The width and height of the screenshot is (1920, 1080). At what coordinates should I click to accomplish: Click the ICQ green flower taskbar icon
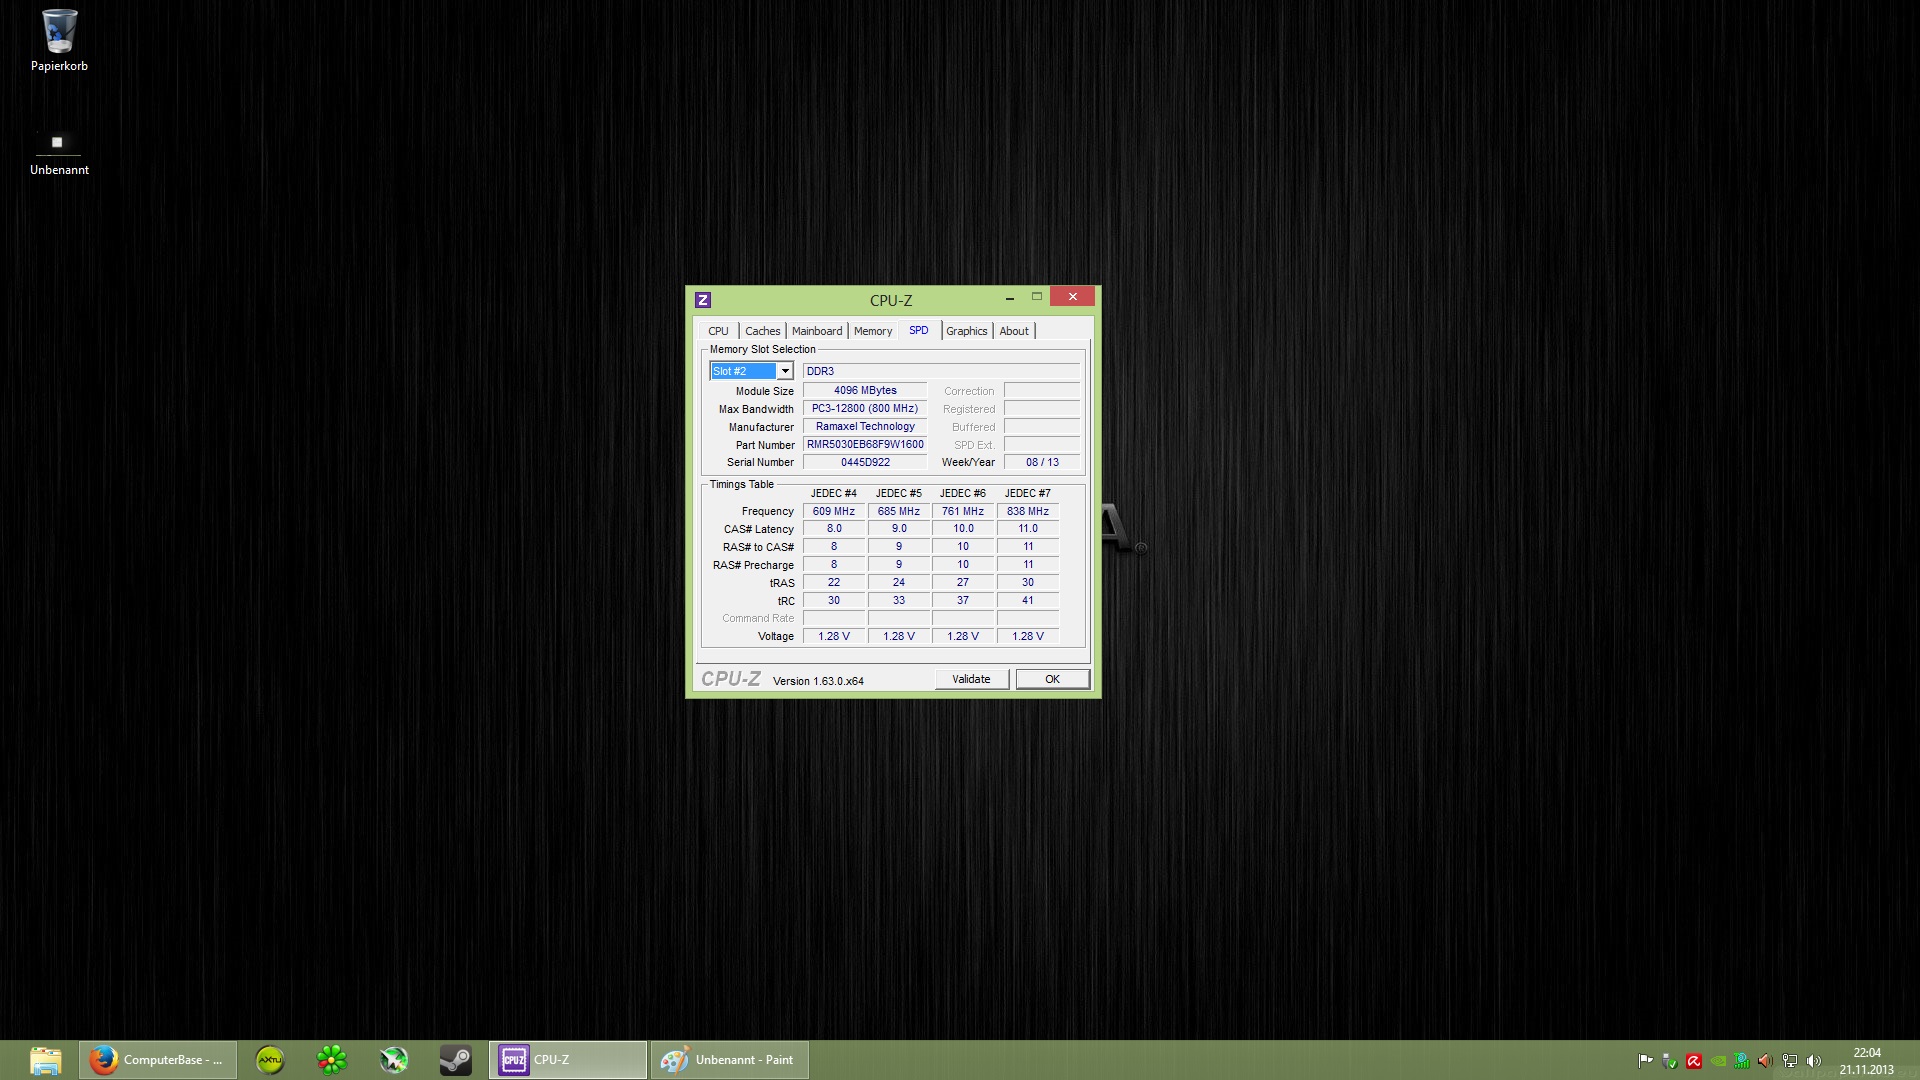click(x=332, y=1060)
